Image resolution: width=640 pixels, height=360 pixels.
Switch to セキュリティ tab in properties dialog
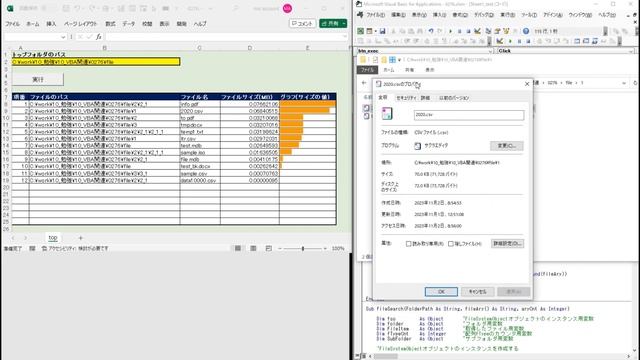point(406,98)
